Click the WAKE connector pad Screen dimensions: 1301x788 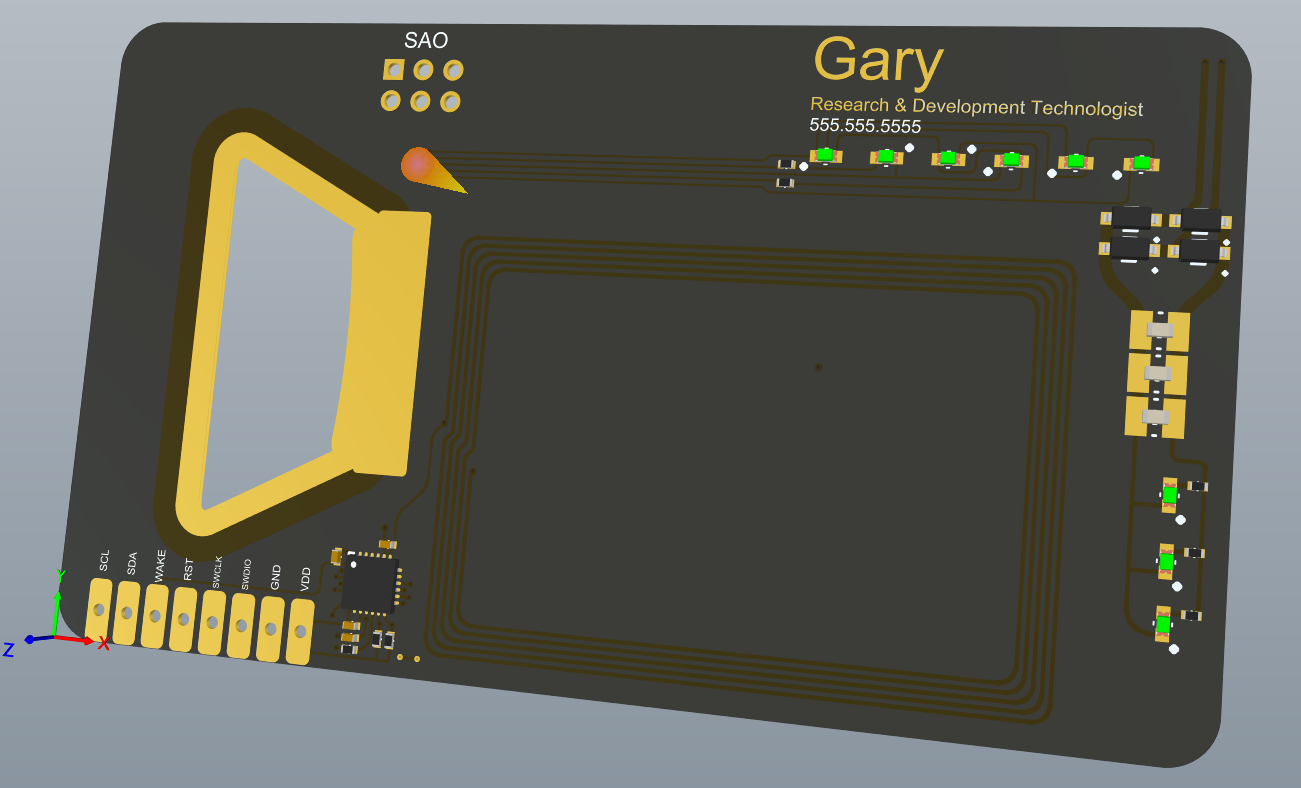point(155,617)
